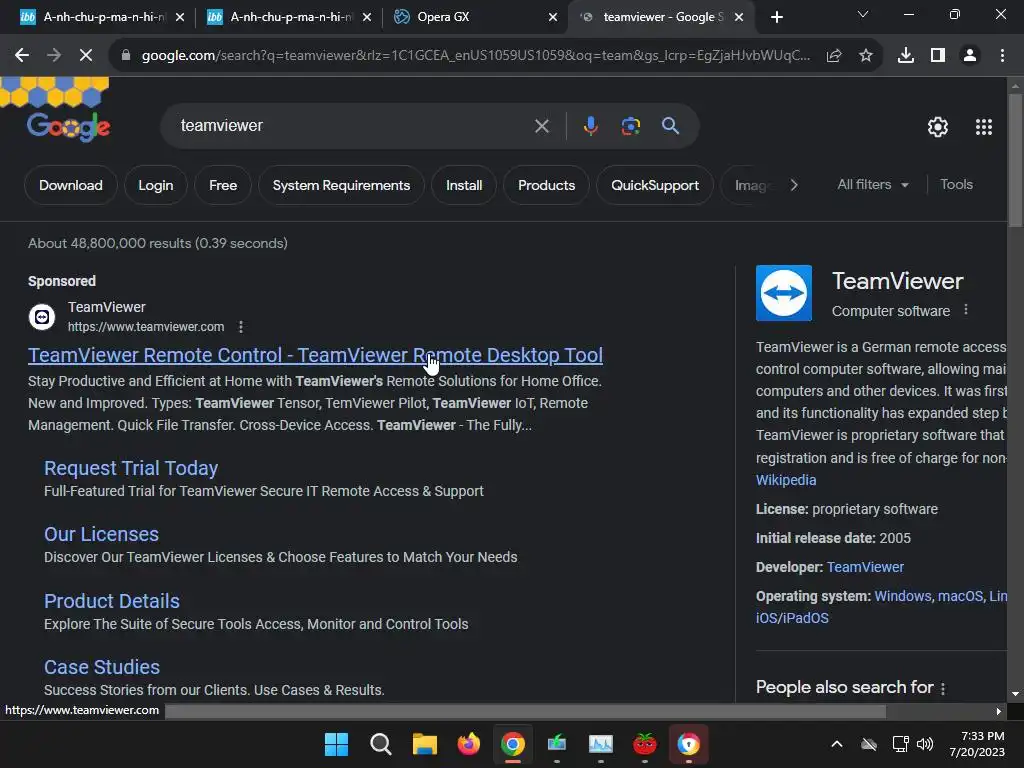Viewport: 1024px width, 768px height.
Task: Open the clock showing 7:33 PM
Action: click(977, 744)
